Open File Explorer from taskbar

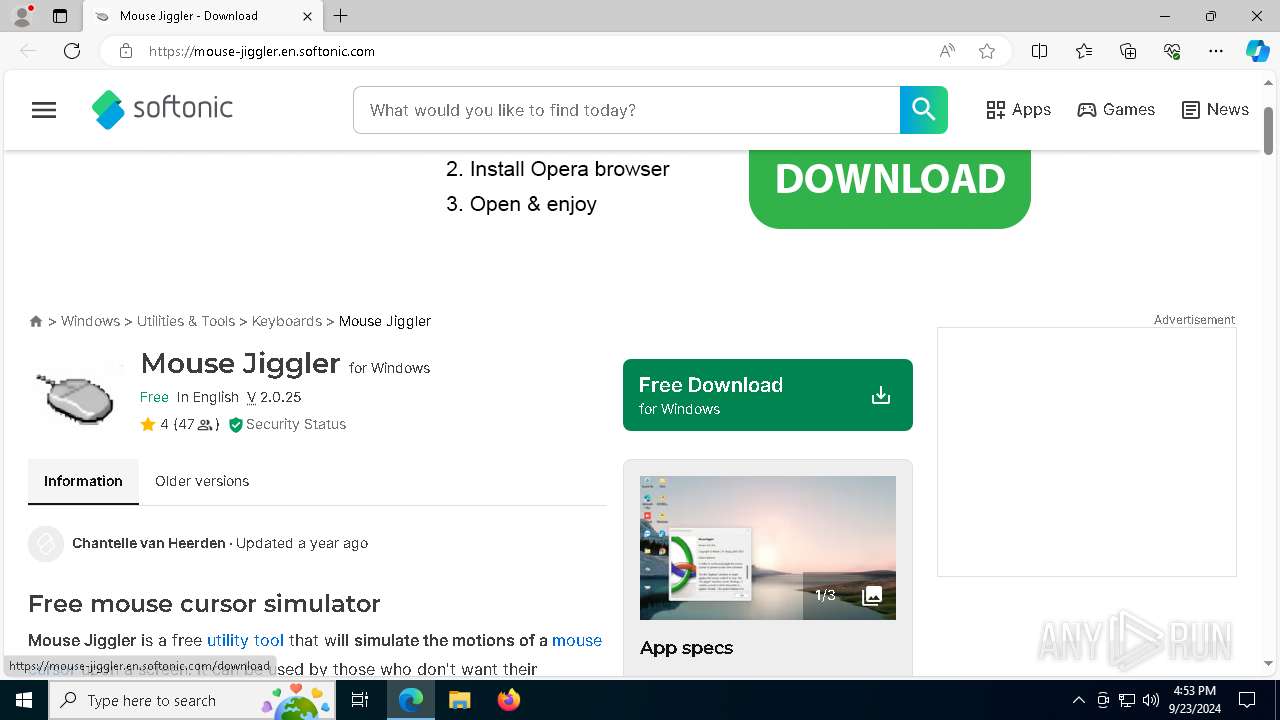(x=459, y=700)
